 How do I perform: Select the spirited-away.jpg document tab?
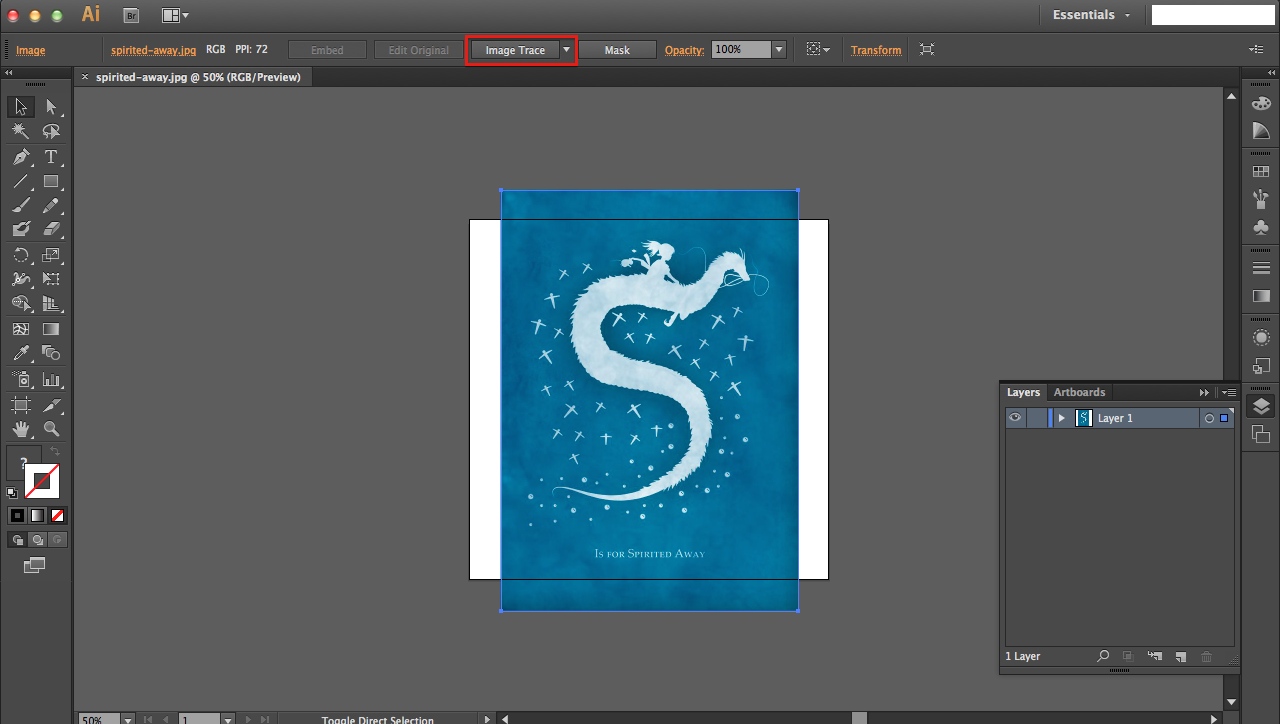coord(198,77)
